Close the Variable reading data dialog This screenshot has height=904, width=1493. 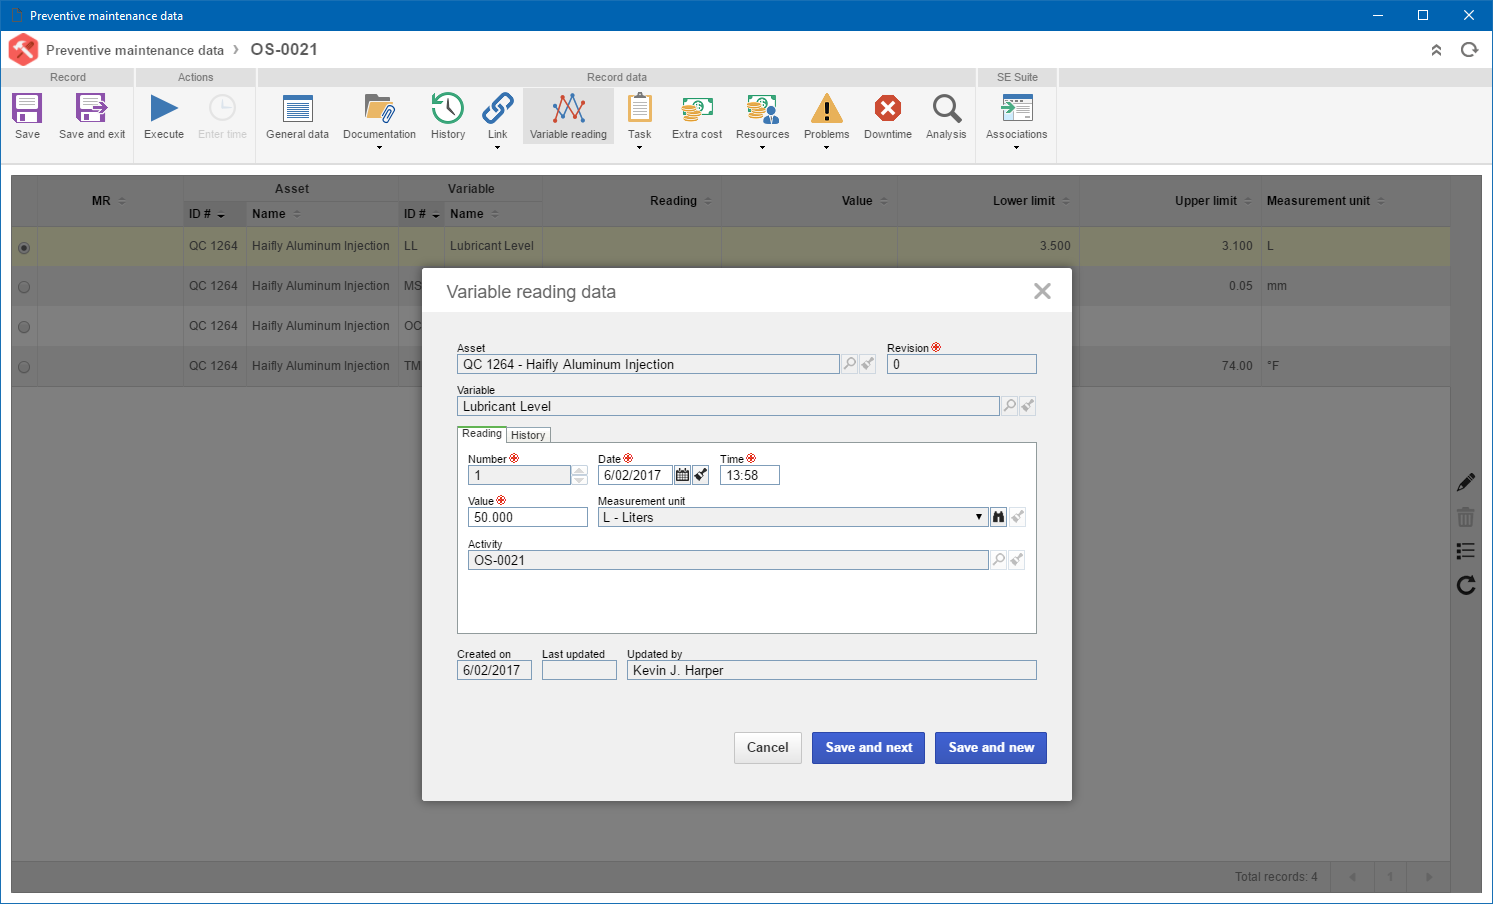[x=1042, y=291]
